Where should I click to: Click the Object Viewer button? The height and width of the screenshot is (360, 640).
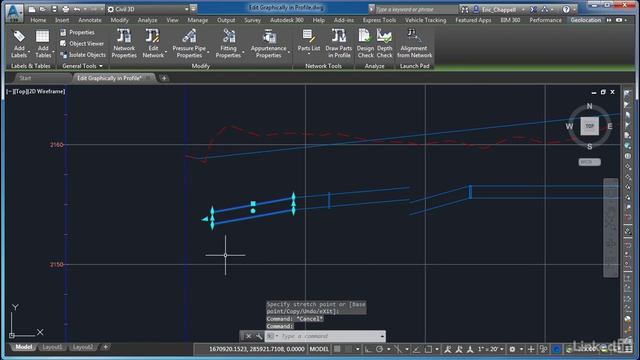click(82, 43)
